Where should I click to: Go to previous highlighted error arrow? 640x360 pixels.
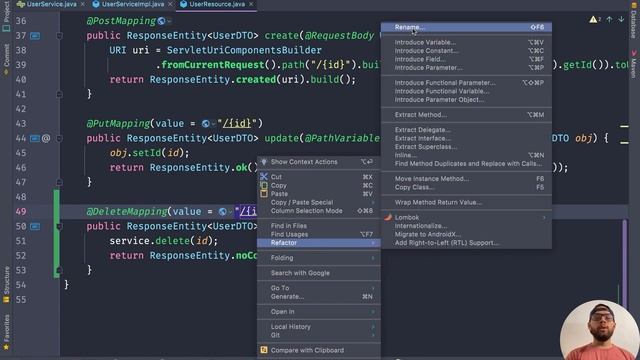pos(609,19)
